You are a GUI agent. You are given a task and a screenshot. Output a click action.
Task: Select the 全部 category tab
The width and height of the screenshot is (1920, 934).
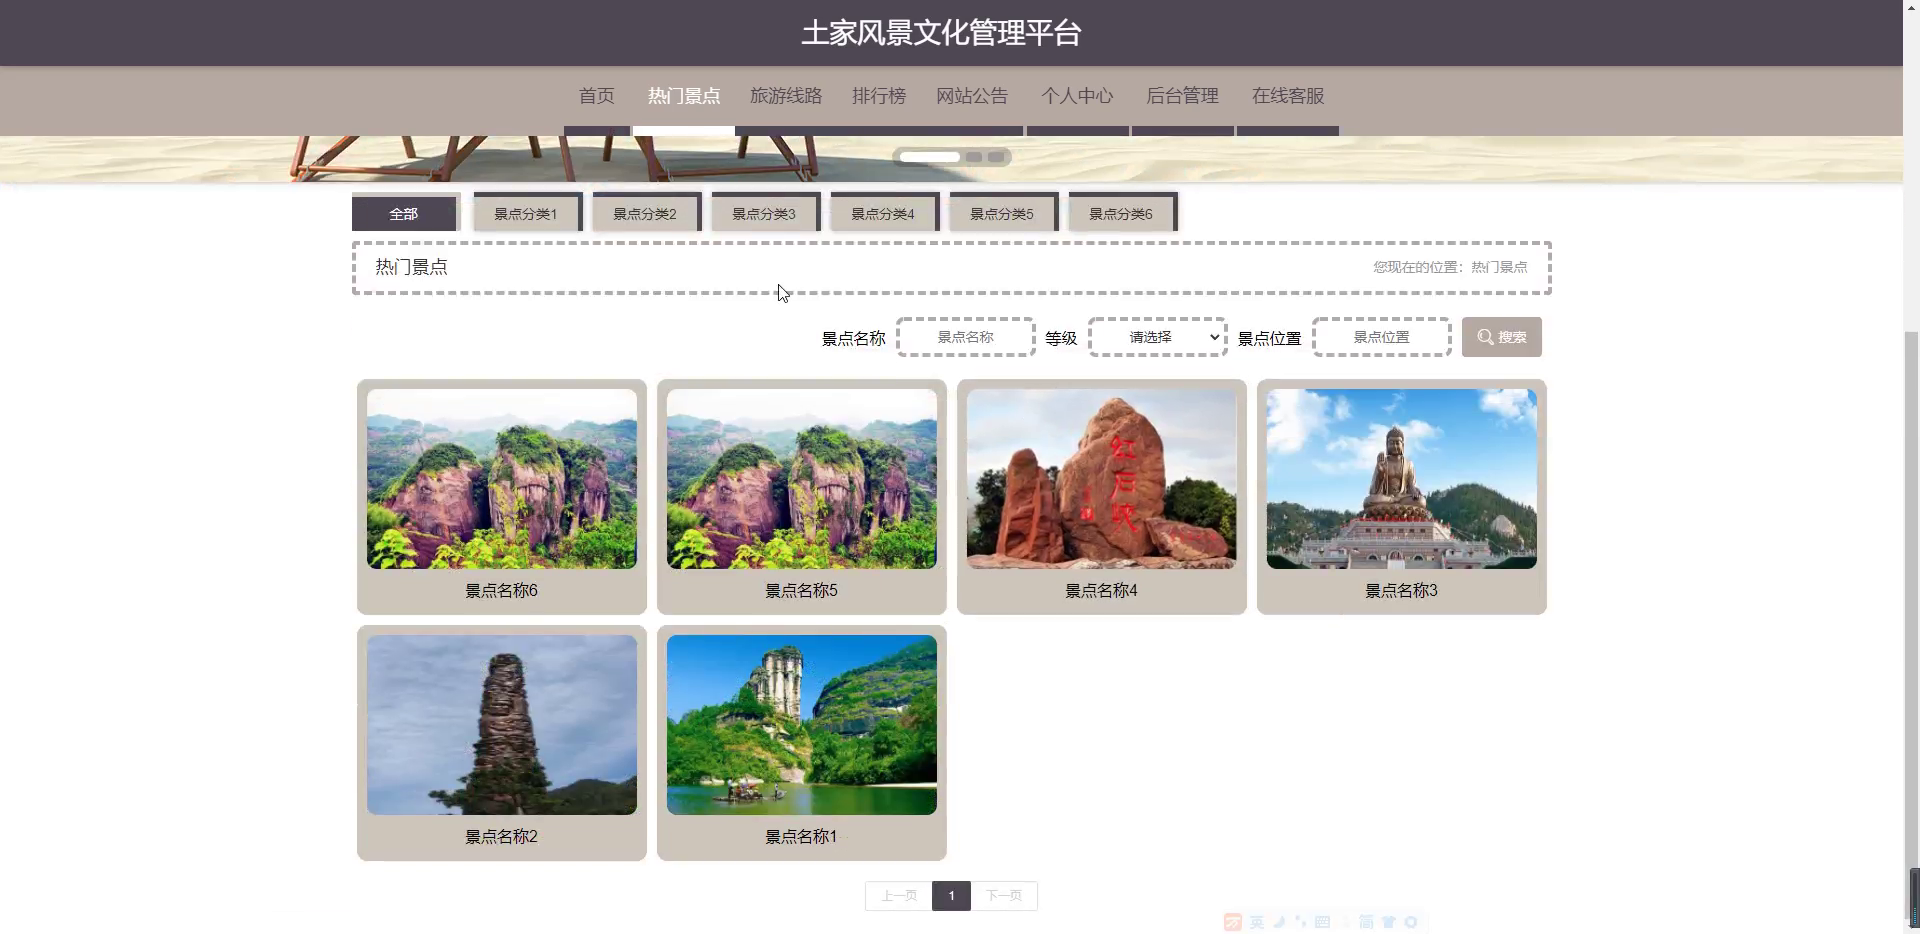404,213
